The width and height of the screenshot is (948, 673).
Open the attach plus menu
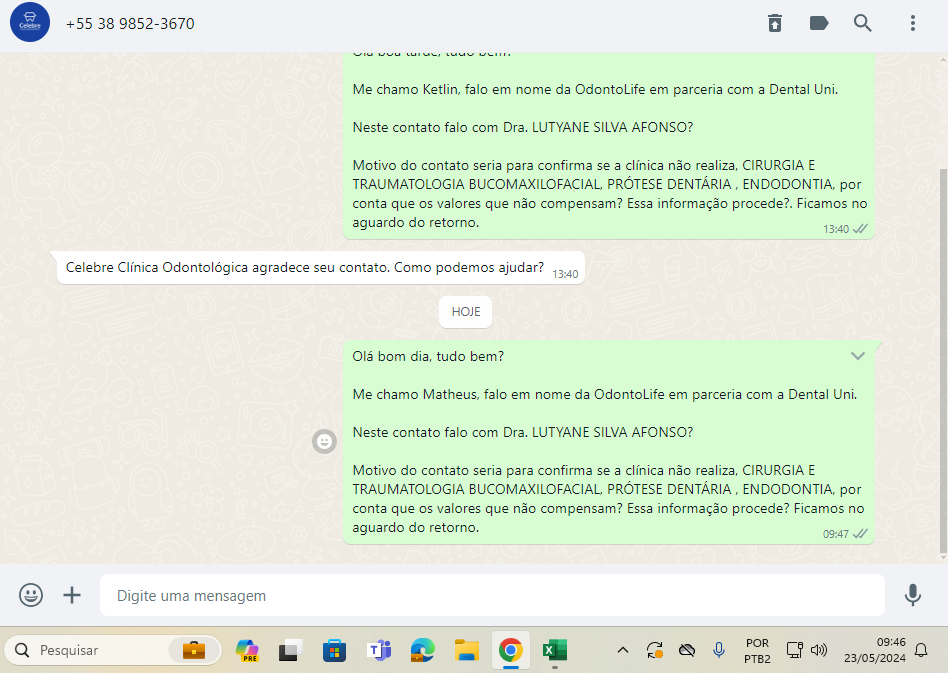72,595
